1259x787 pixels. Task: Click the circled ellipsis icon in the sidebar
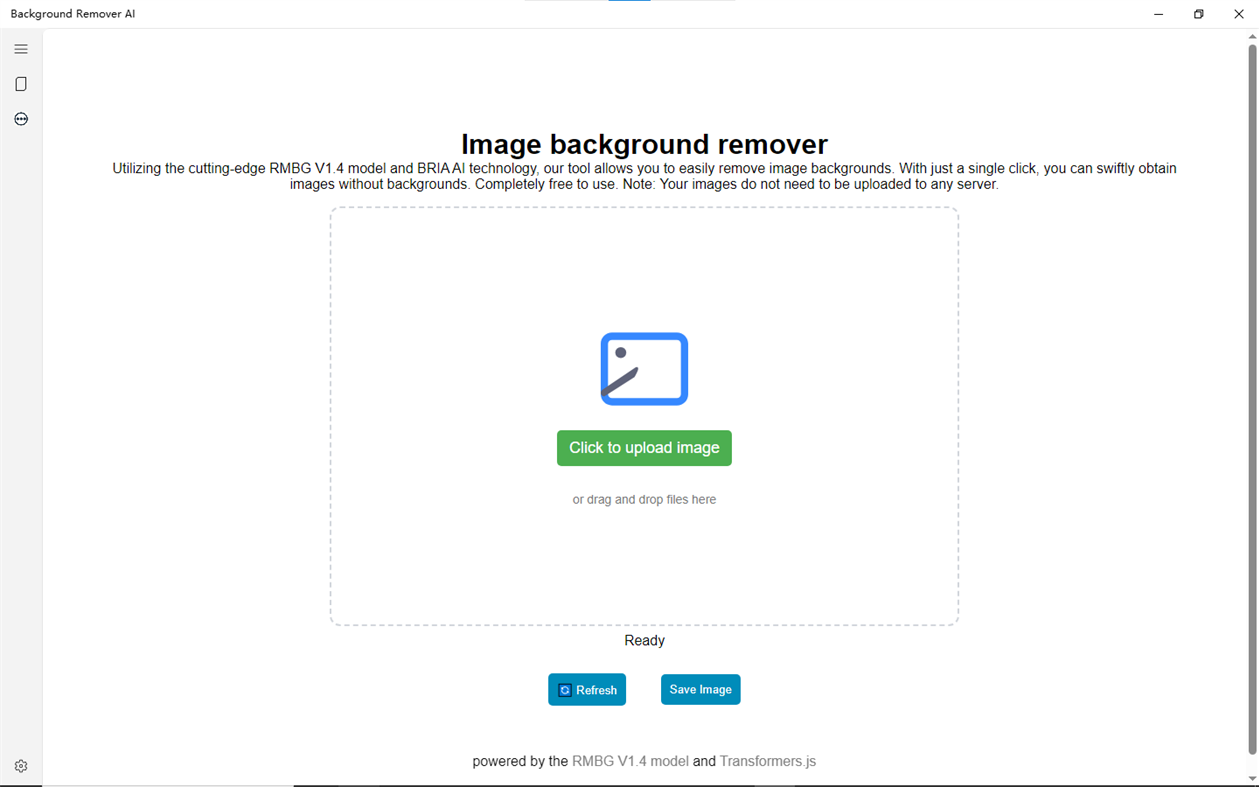click(x=20, y=118)
